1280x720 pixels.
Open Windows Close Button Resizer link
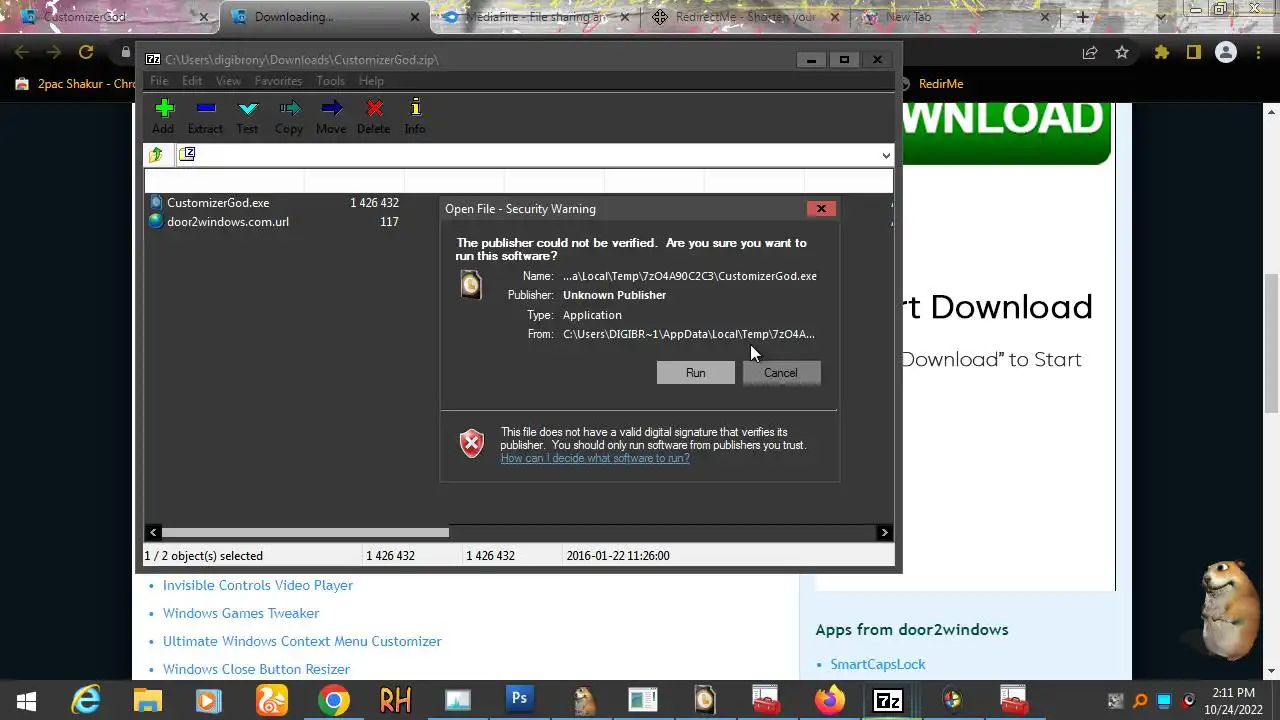pos(256,669)
